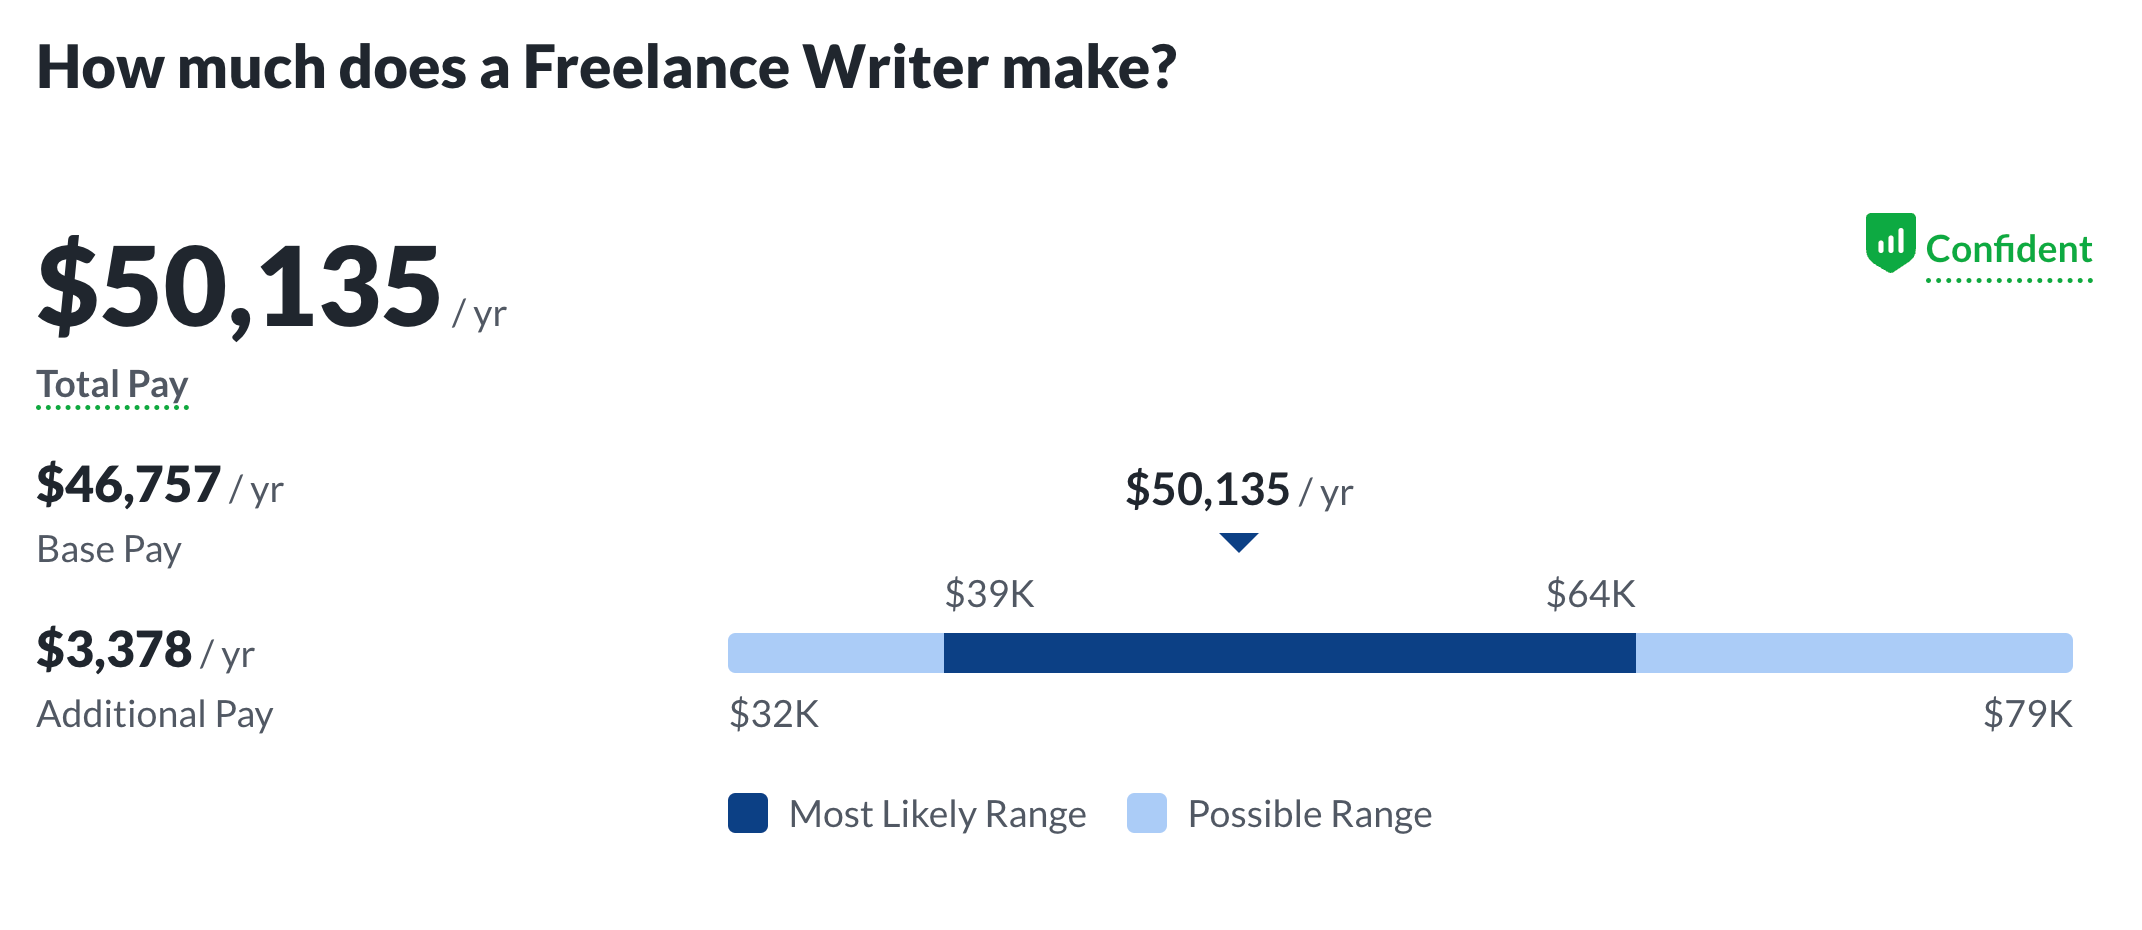Click the Total Pay dotted-underline link
The height and width of the screenshot is (930, 2142).
pos(112,385)
